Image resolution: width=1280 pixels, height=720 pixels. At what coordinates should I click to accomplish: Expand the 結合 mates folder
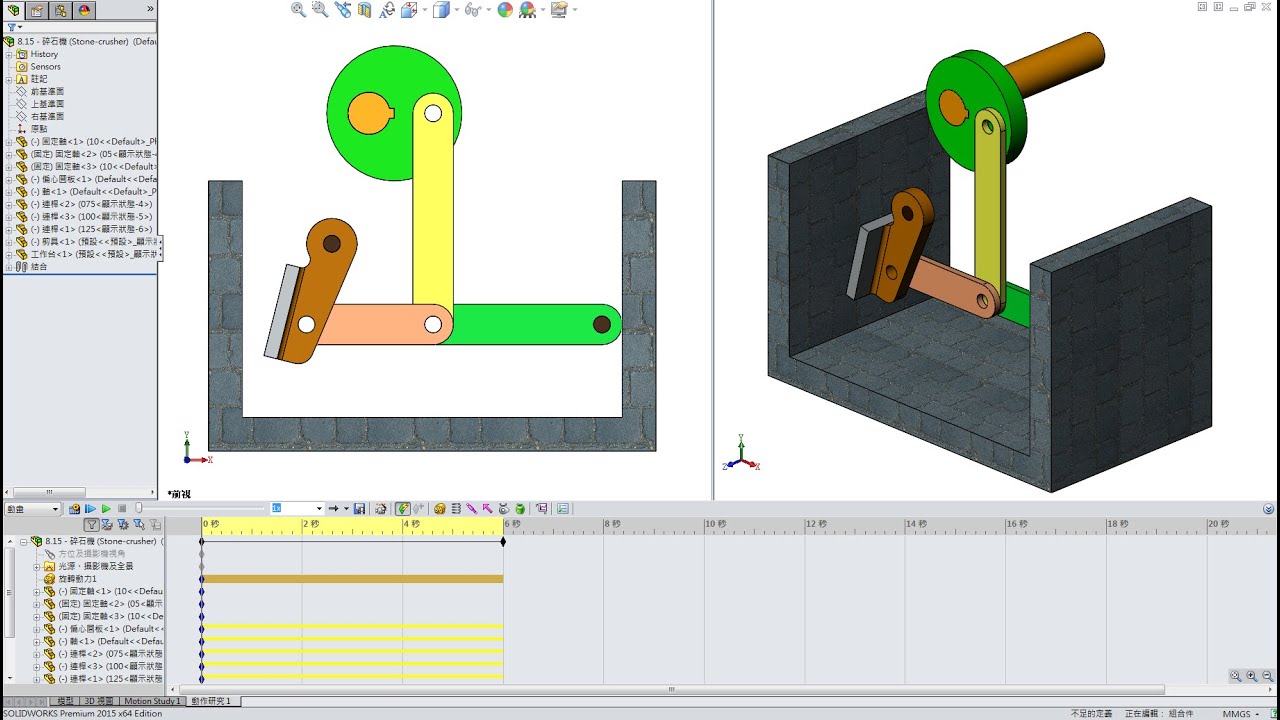coord(9,267)
